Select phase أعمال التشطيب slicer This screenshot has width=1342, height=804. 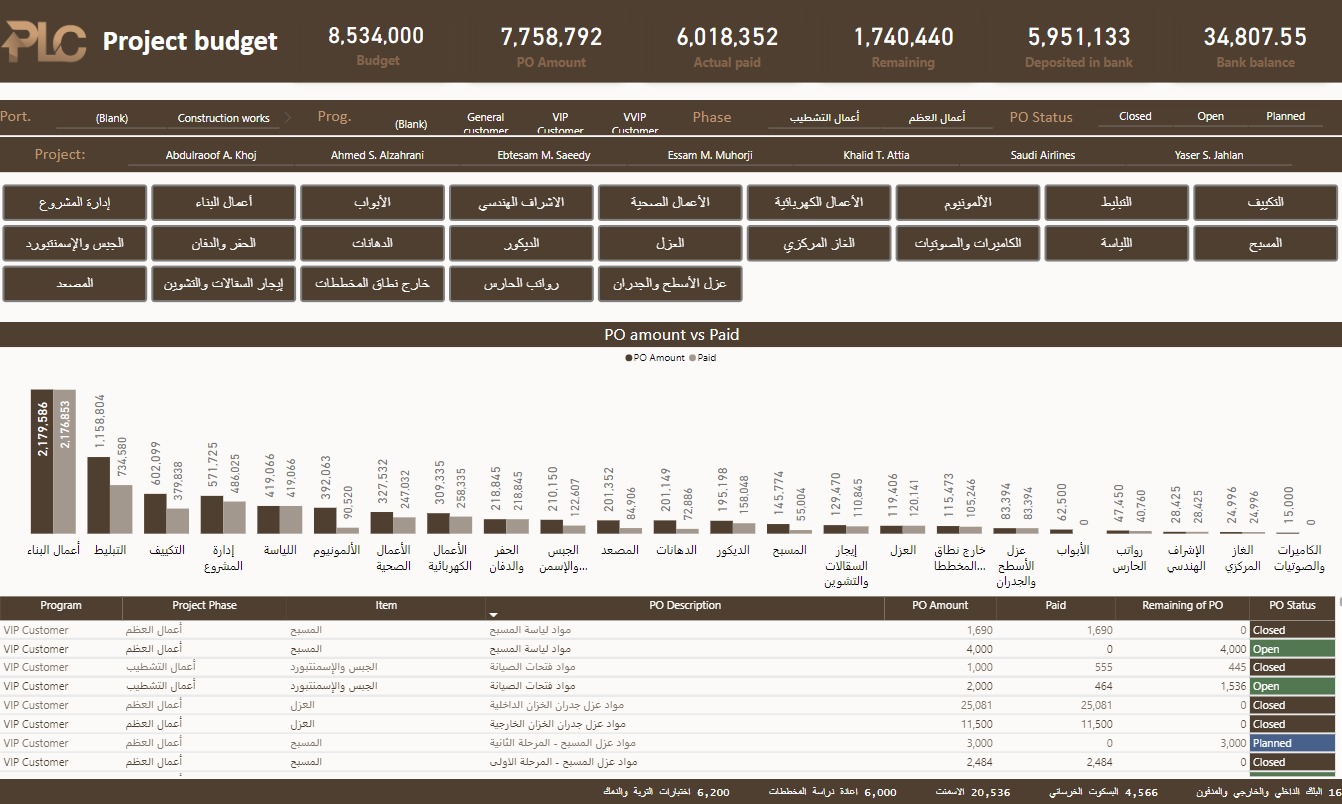click(825, 117)
